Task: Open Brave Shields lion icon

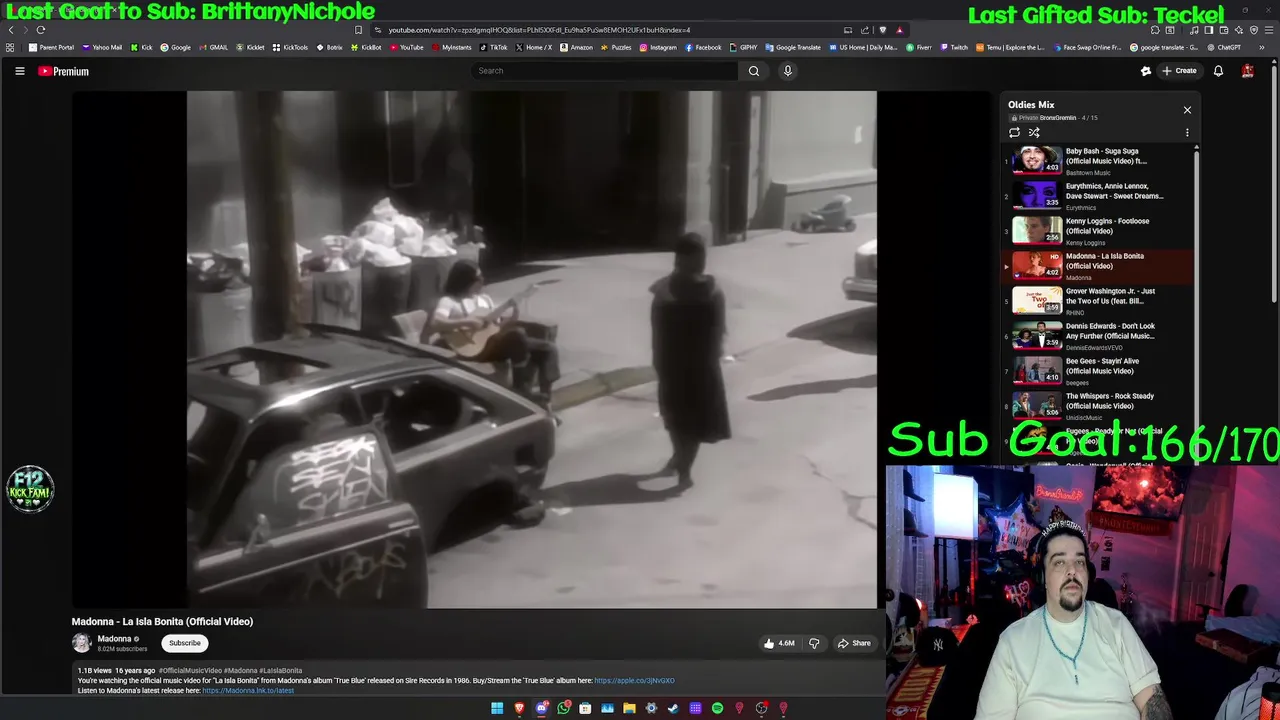Action: tap(882, 30)
